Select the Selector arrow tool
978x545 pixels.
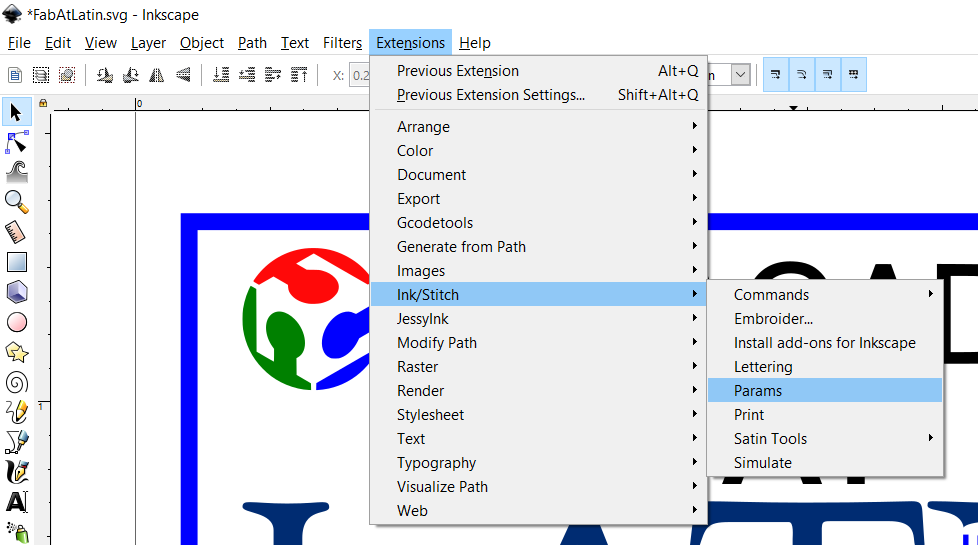(x=16, y=112)
